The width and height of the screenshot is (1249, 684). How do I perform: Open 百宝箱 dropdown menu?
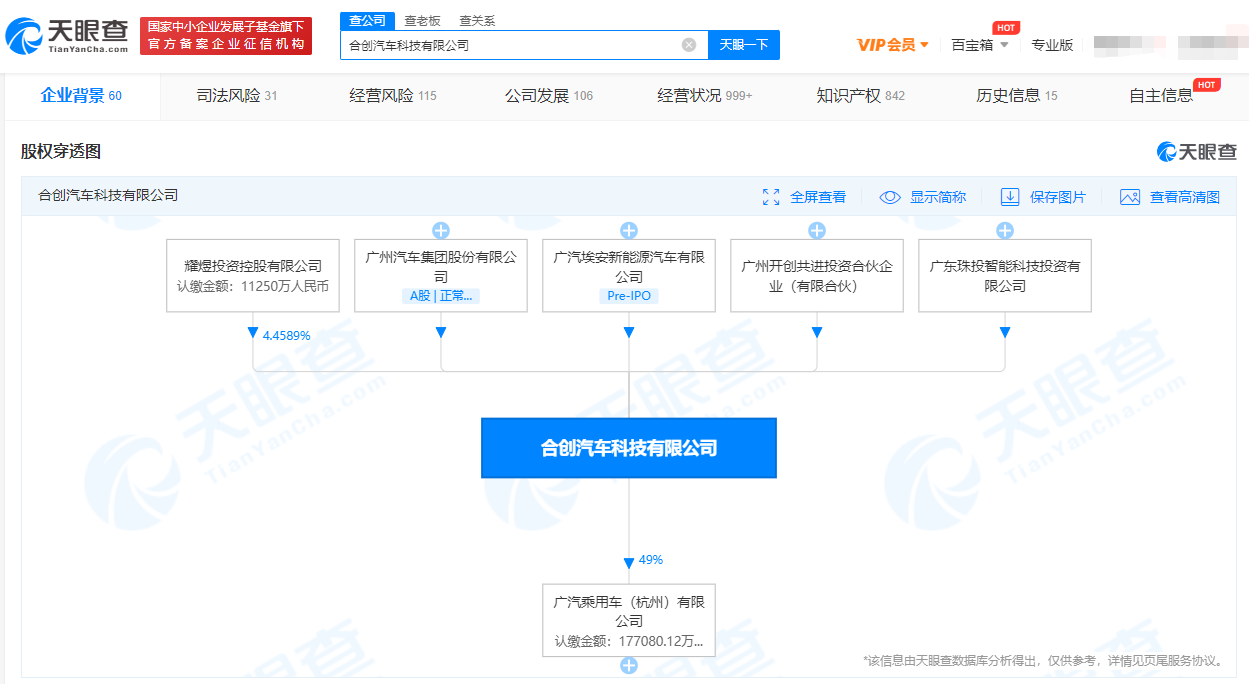tap(980, 45)
